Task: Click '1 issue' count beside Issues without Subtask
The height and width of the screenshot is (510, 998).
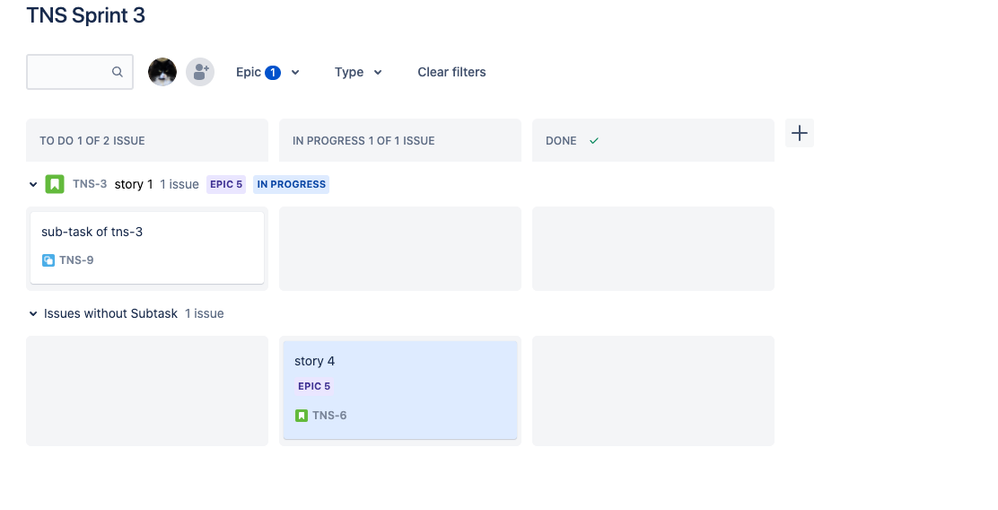Action: pyautogui.click(x=204, y=314)
